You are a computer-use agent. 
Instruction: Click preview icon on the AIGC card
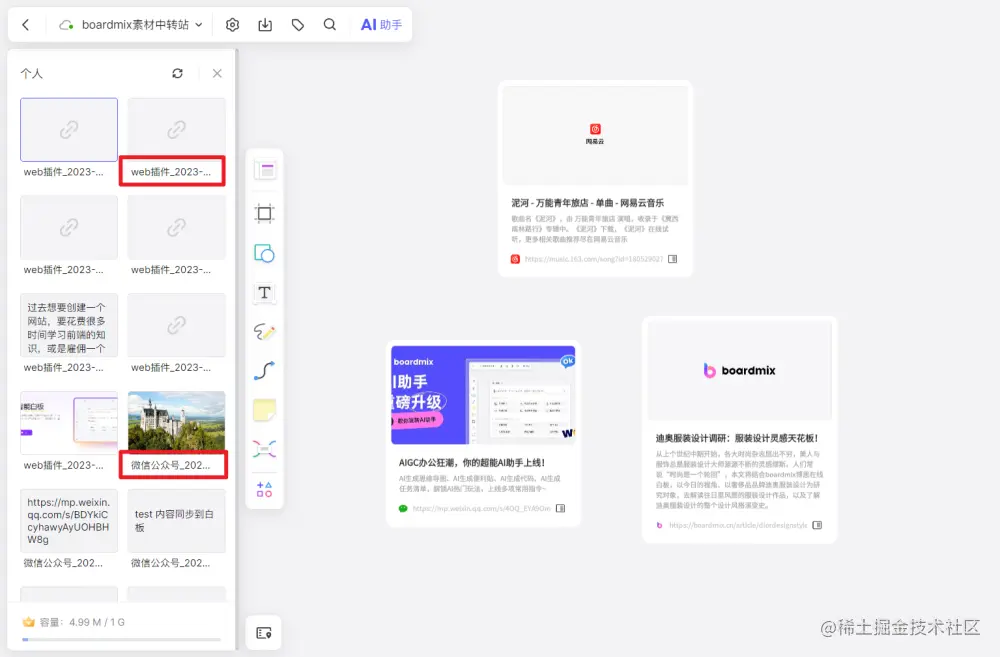pos(561,508)
